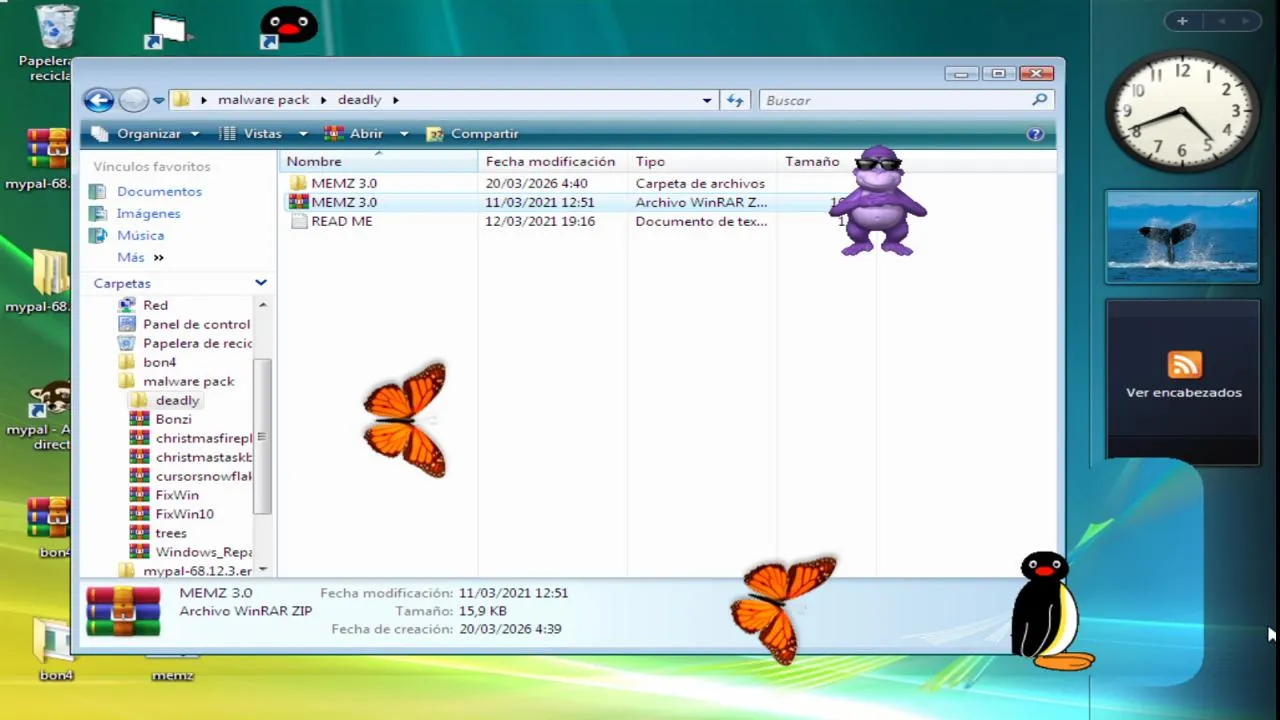This screenshot has height=720, width=1280.
Task: Open the address bar history dropdown
Action: point(707,100)
